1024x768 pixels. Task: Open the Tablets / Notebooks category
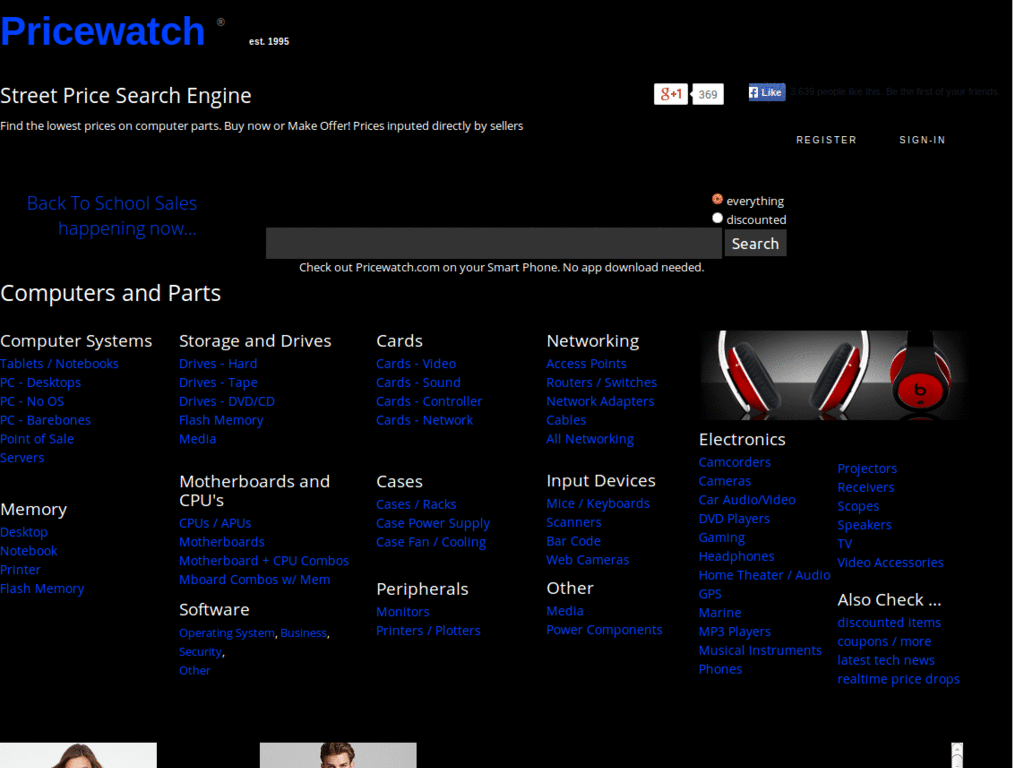point(59,364)
